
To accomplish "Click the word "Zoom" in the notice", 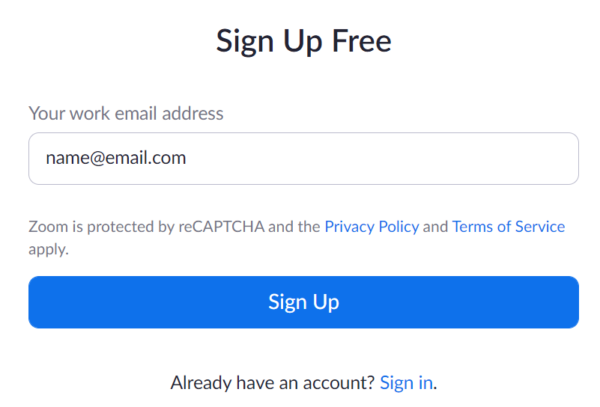I will (46, 227).
